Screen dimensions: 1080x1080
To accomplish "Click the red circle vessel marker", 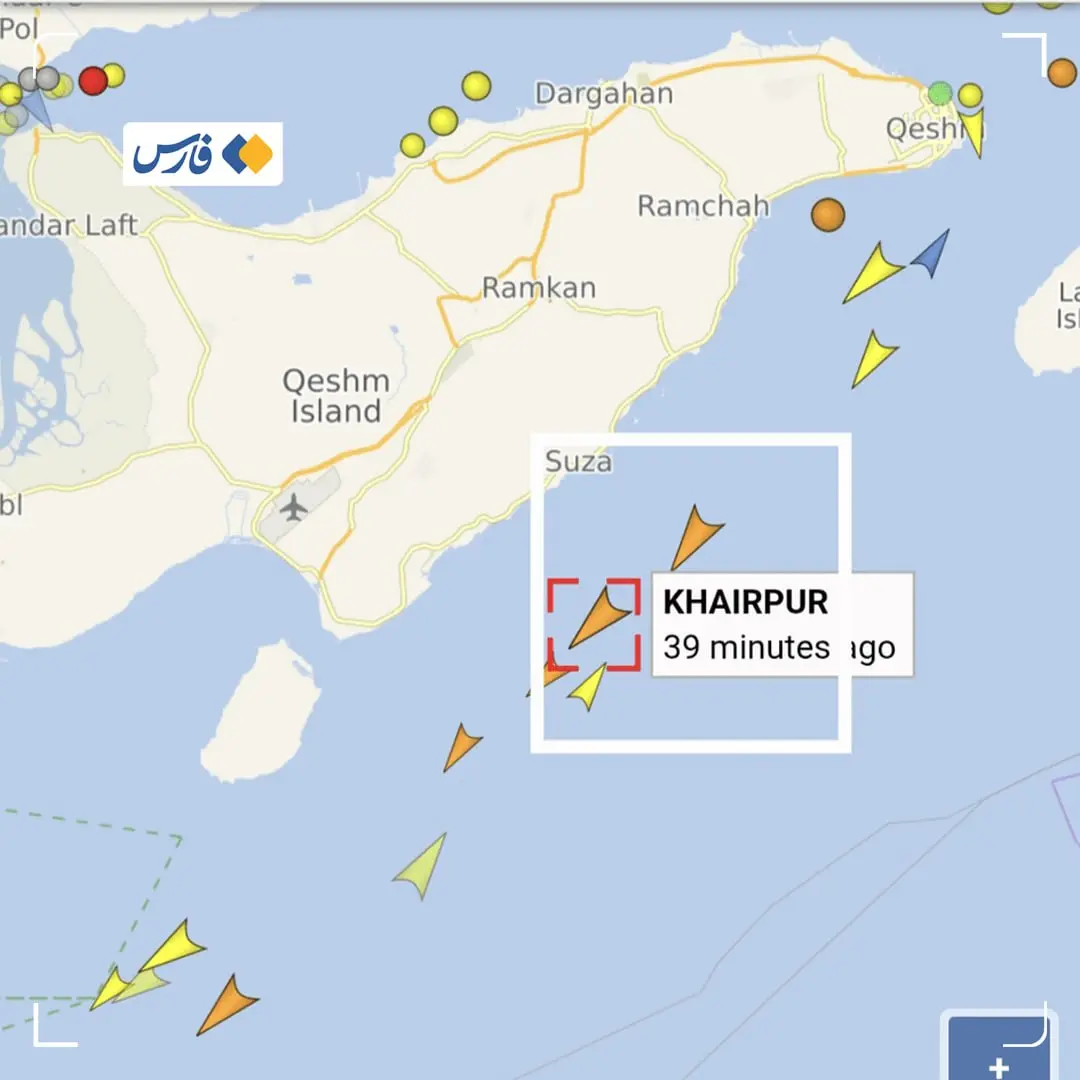I will point(93,81).
